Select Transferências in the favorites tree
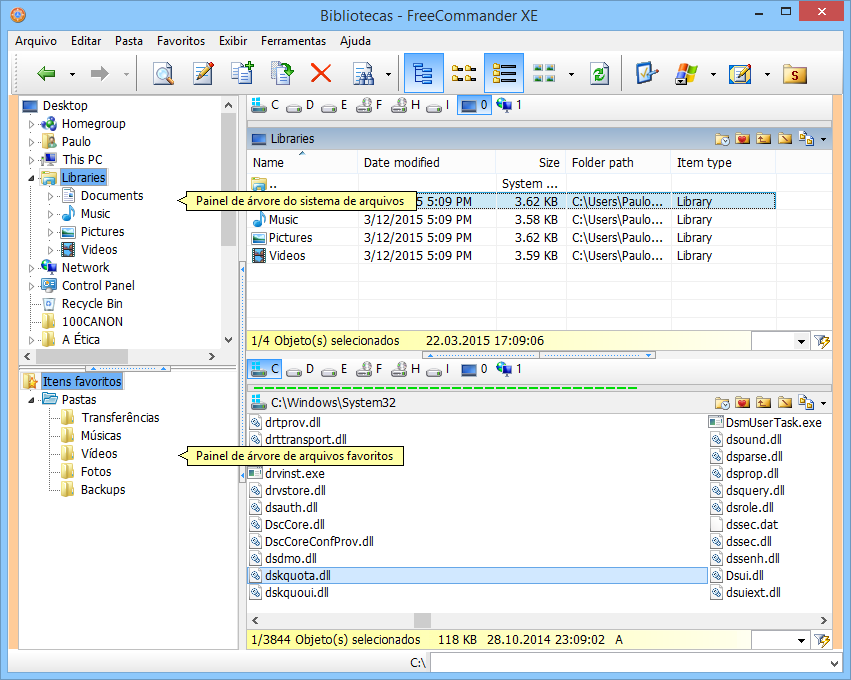The height and width of the screenshot is (680, 851). click(120, 418)
